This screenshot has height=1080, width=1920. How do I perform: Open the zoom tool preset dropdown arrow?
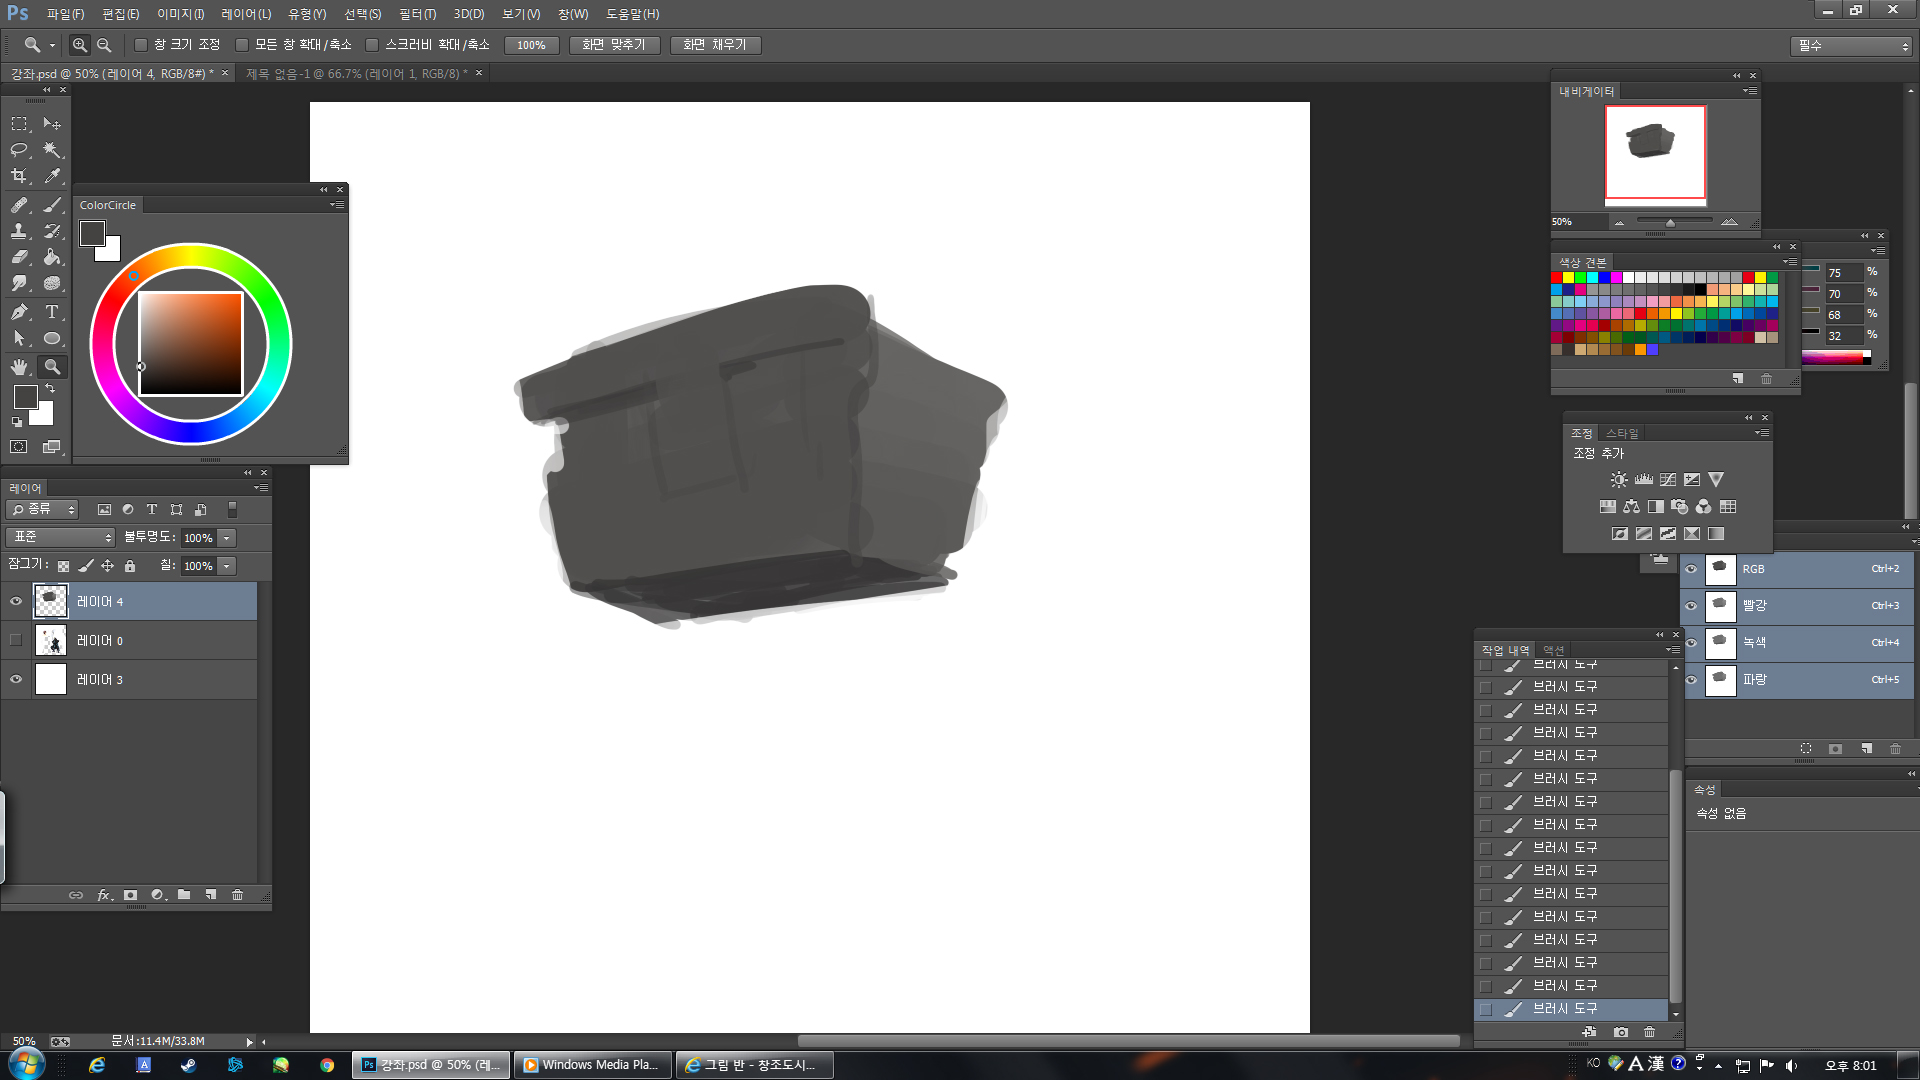52,45
